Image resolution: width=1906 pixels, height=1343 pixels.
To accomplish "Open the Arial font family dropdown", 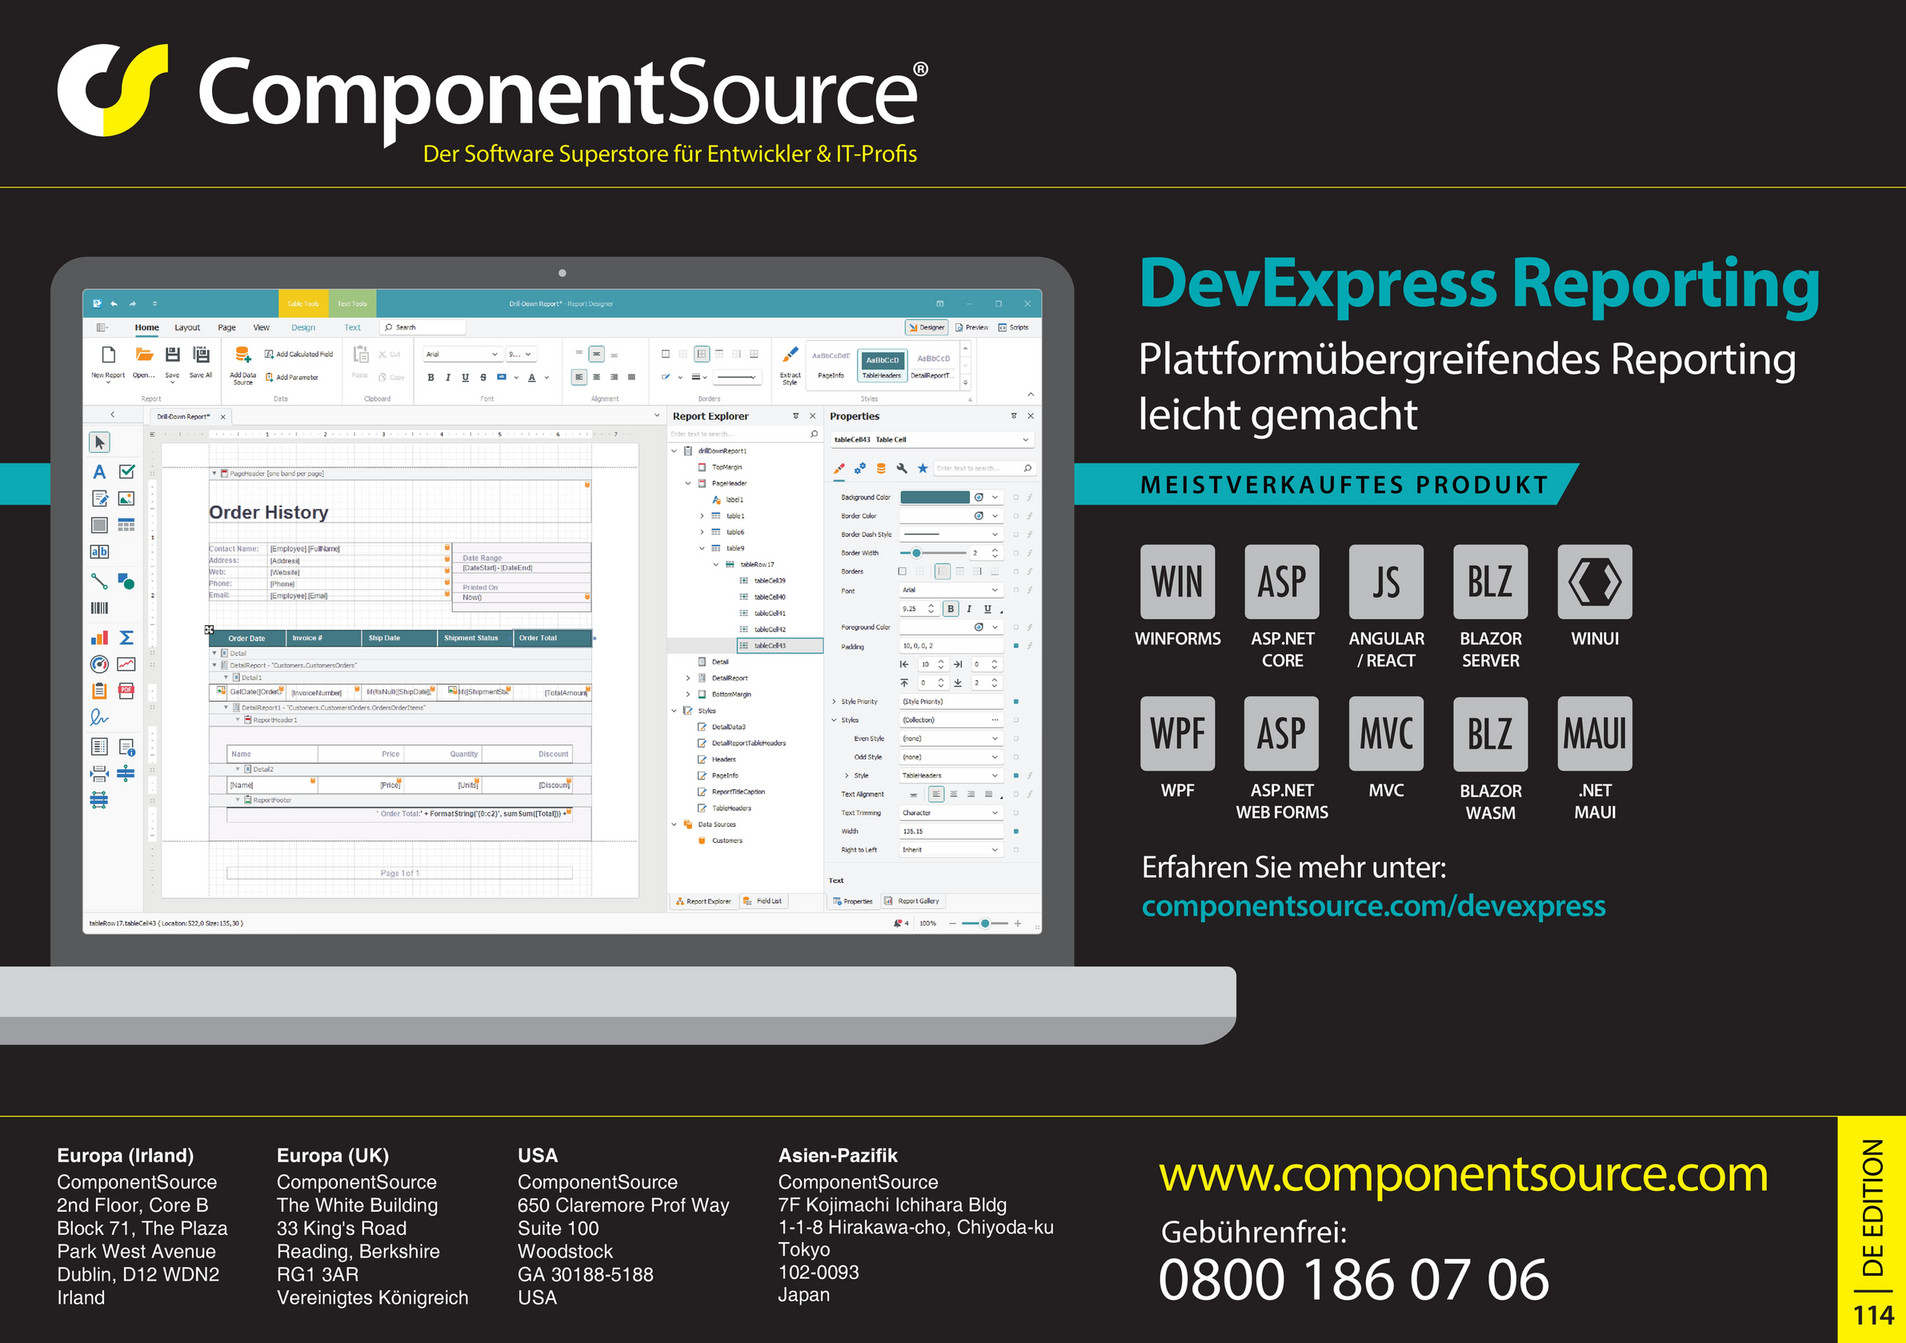I will coord(495,353).
